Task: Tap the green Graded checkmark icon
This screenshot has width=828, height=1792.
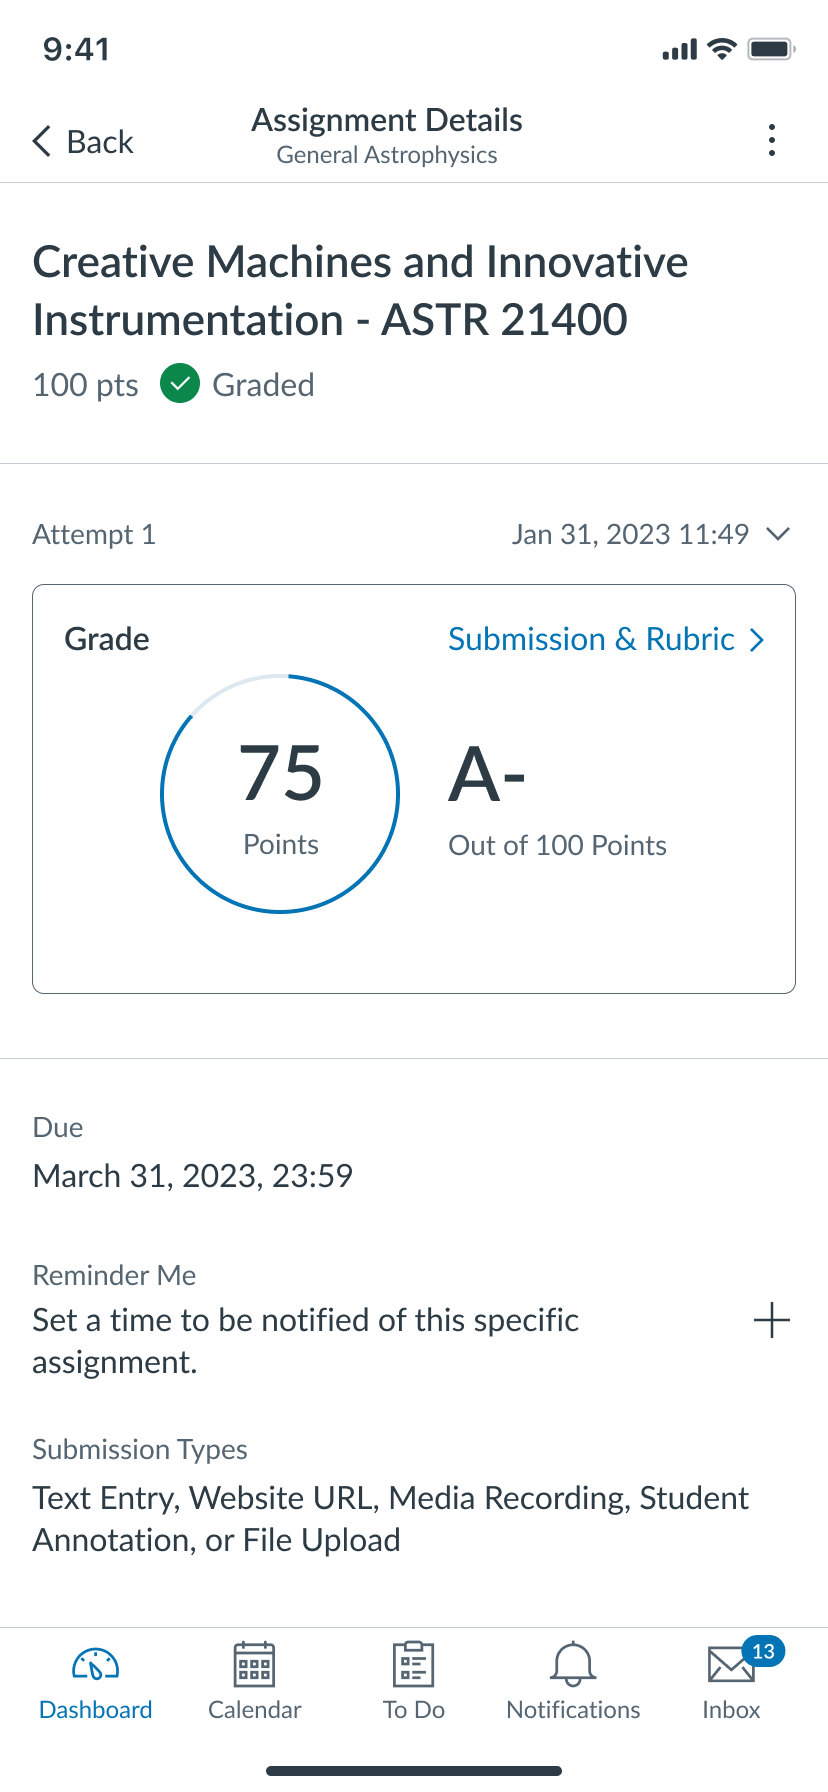Action: pyautogui.click(x=180, y=384)
